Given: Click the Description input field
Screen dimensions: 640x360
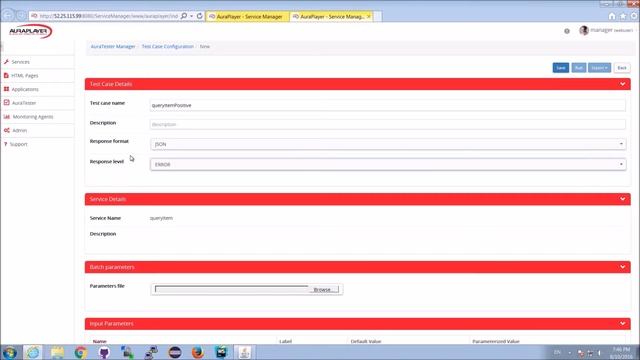Looking at the screenshot, I should [x=388, y=124].
